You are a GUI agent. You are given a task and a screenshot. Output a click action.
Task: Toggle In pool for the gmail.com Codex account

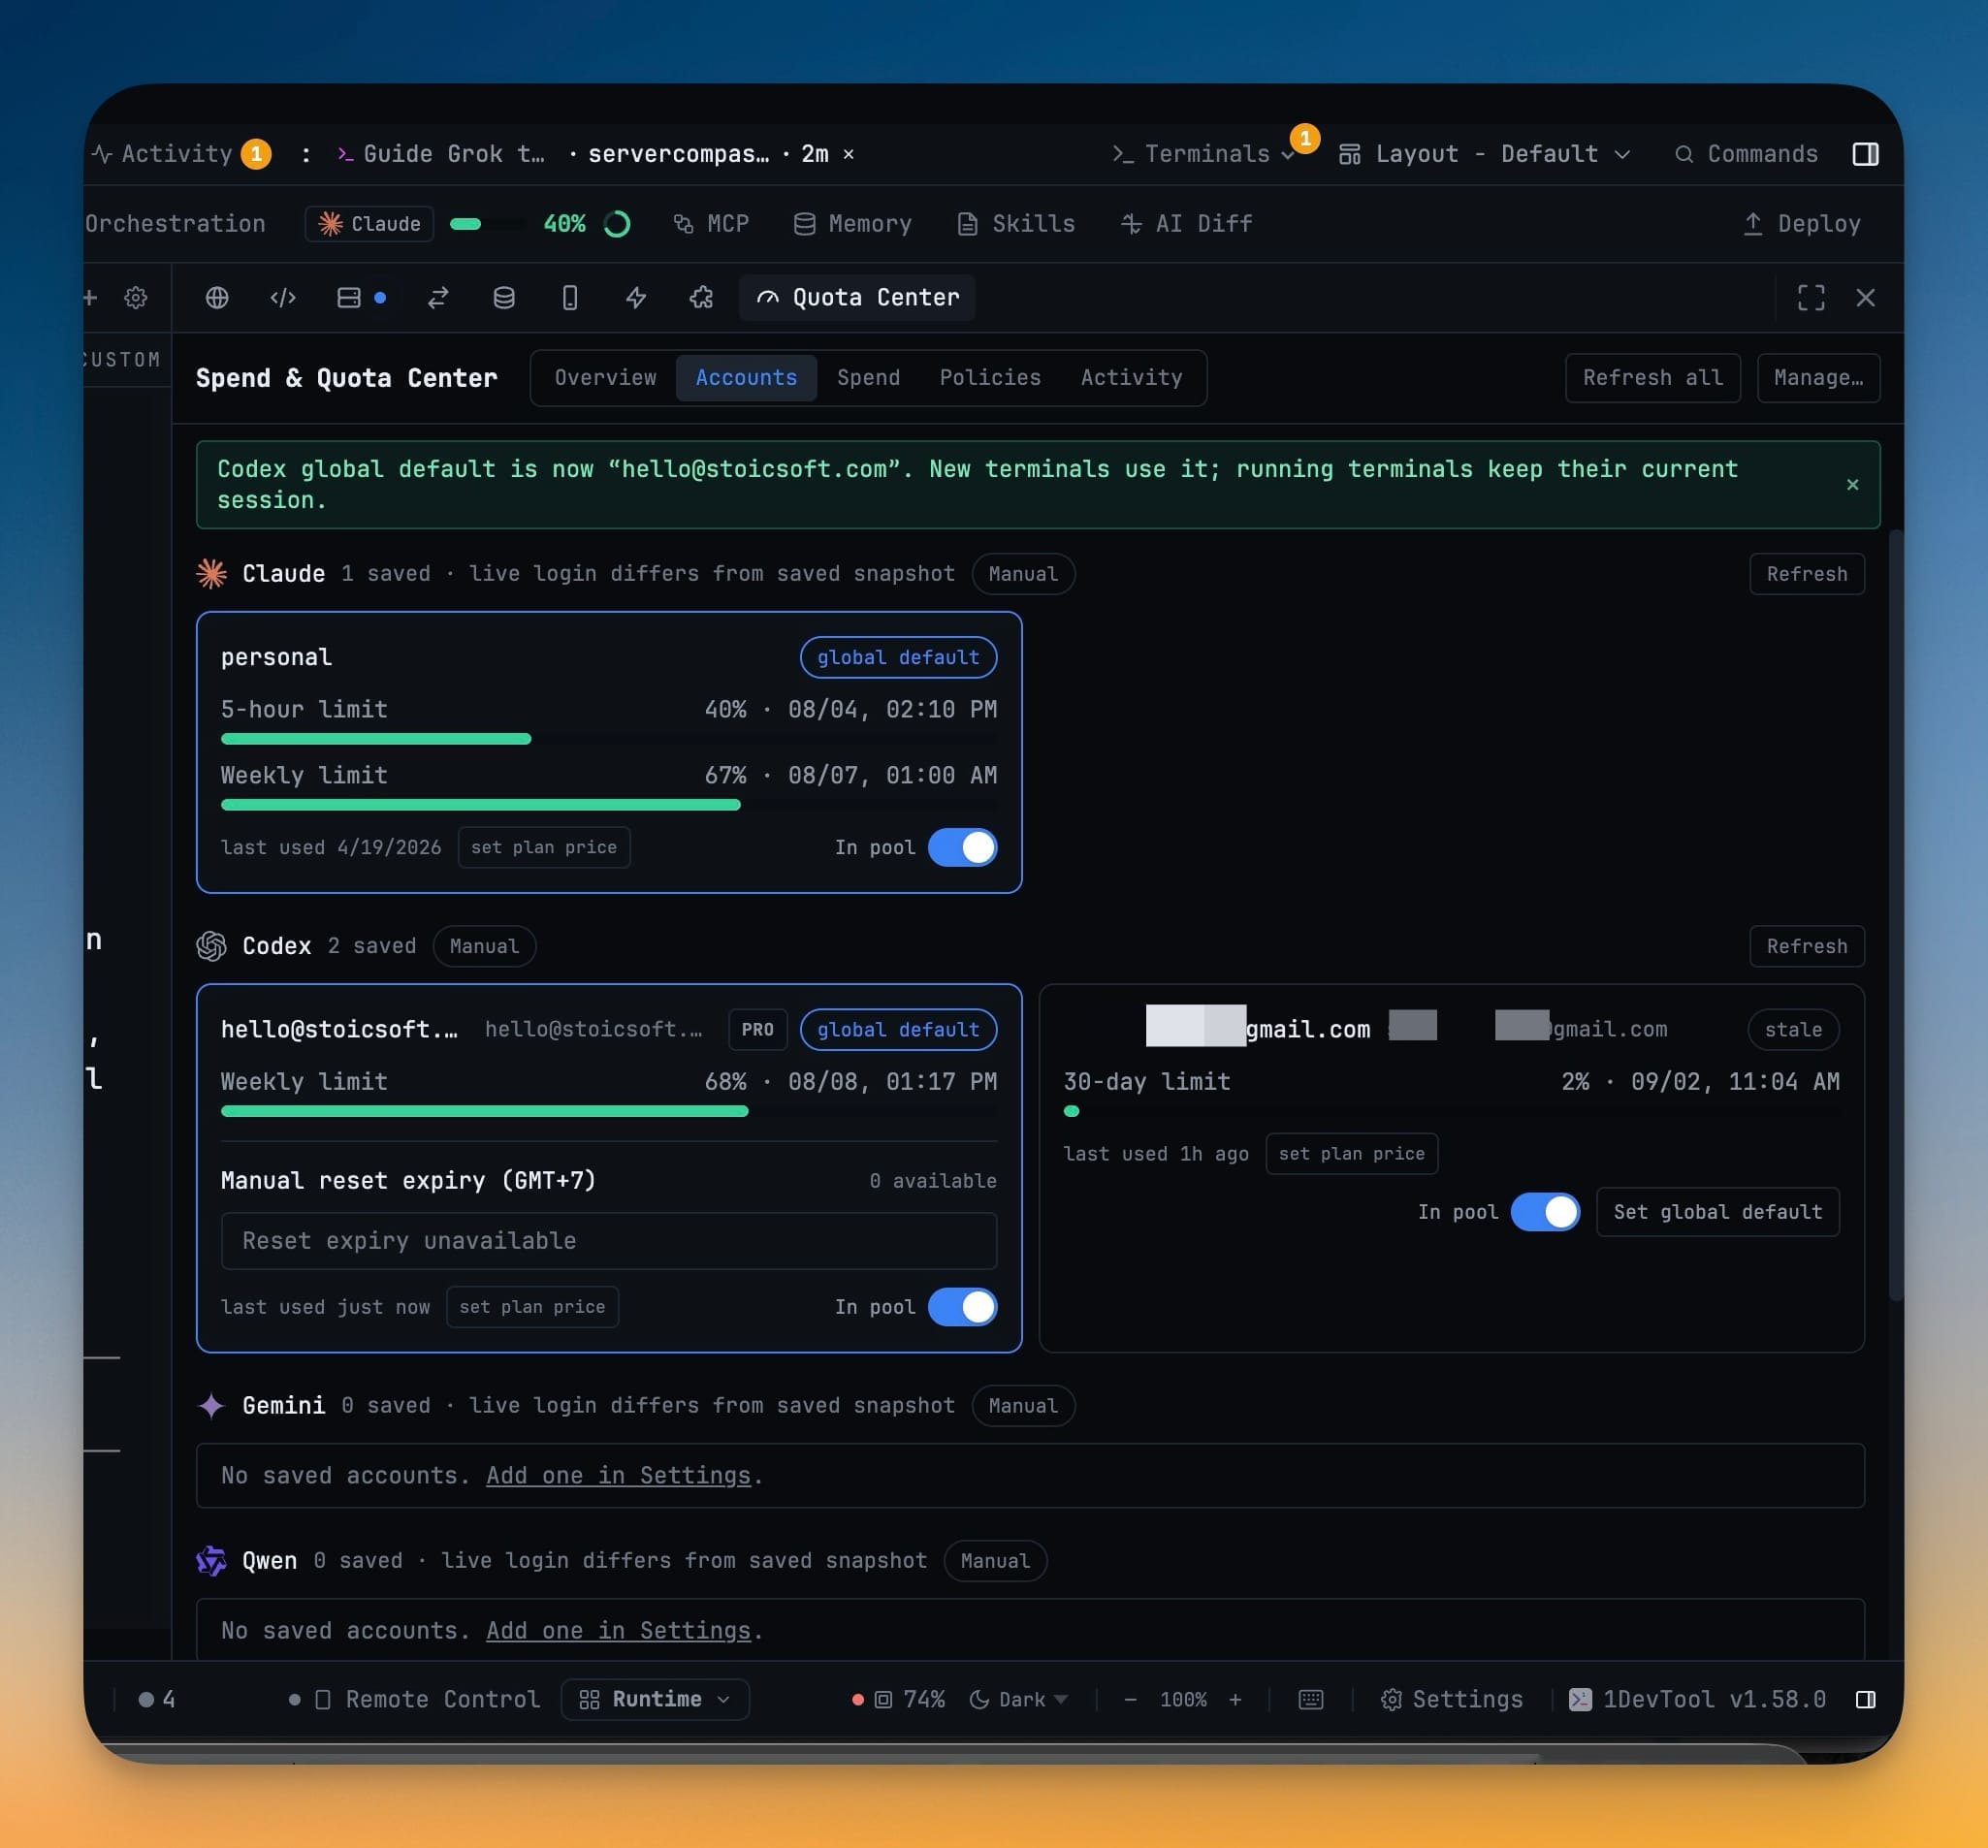point(1545,1213)
